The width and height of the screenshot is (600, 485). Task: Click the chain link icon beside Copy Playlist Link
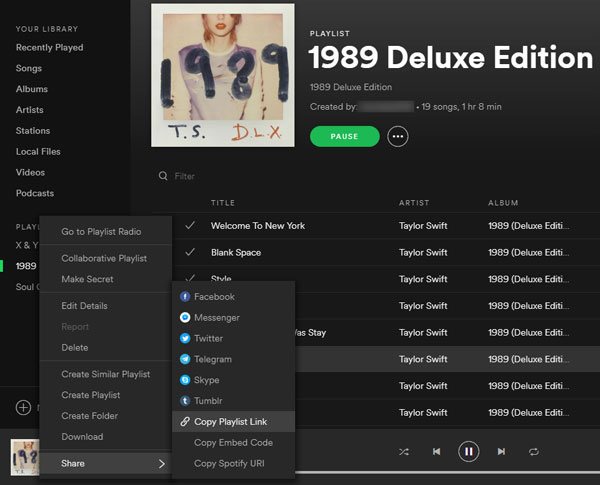(185, 421)
